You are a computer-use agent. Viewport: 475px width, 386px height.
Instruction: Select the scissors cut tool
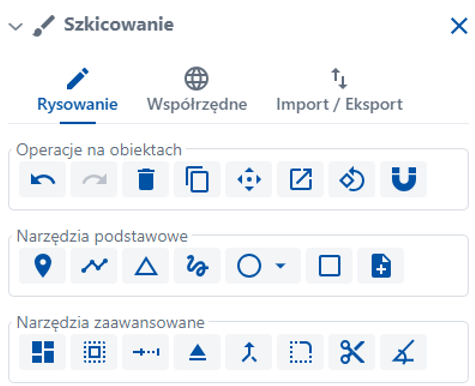click(x=352, y=352)
